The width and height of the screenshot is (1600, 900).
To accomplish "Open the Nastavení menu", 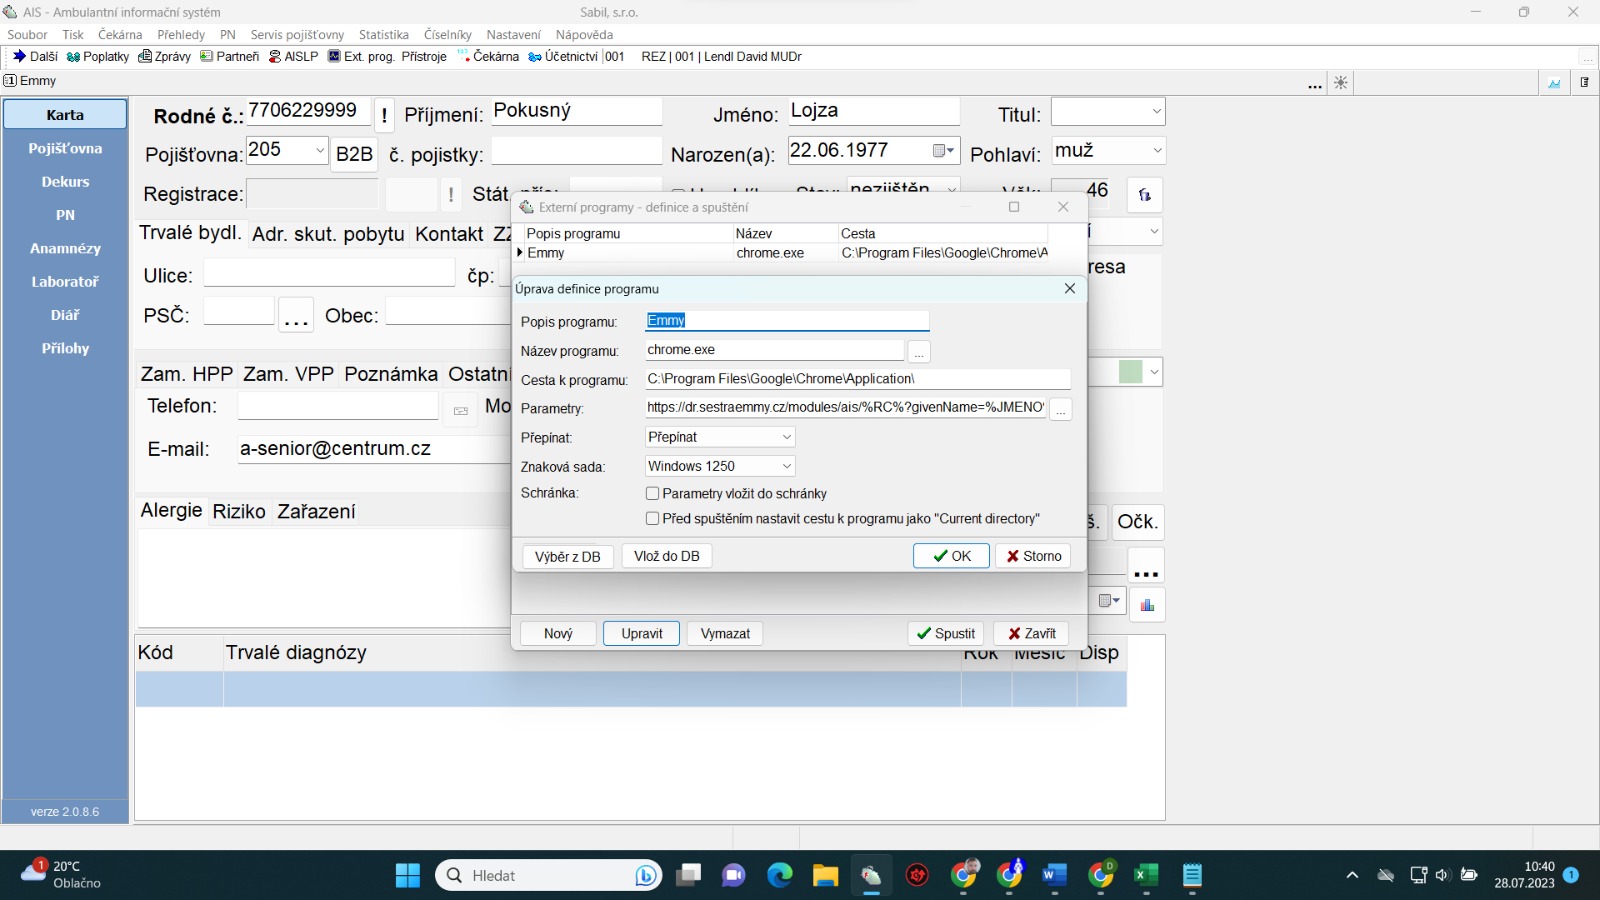I will 513,35.
